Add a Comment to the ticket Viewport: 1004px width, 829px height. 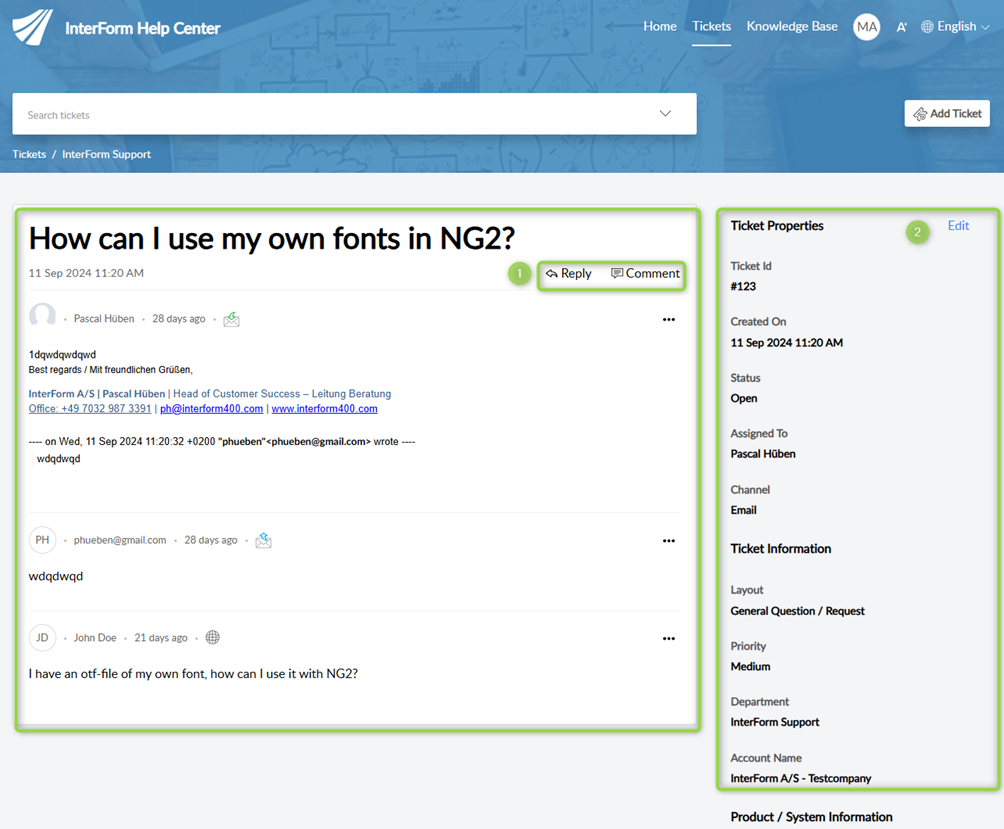pos(645,273)
